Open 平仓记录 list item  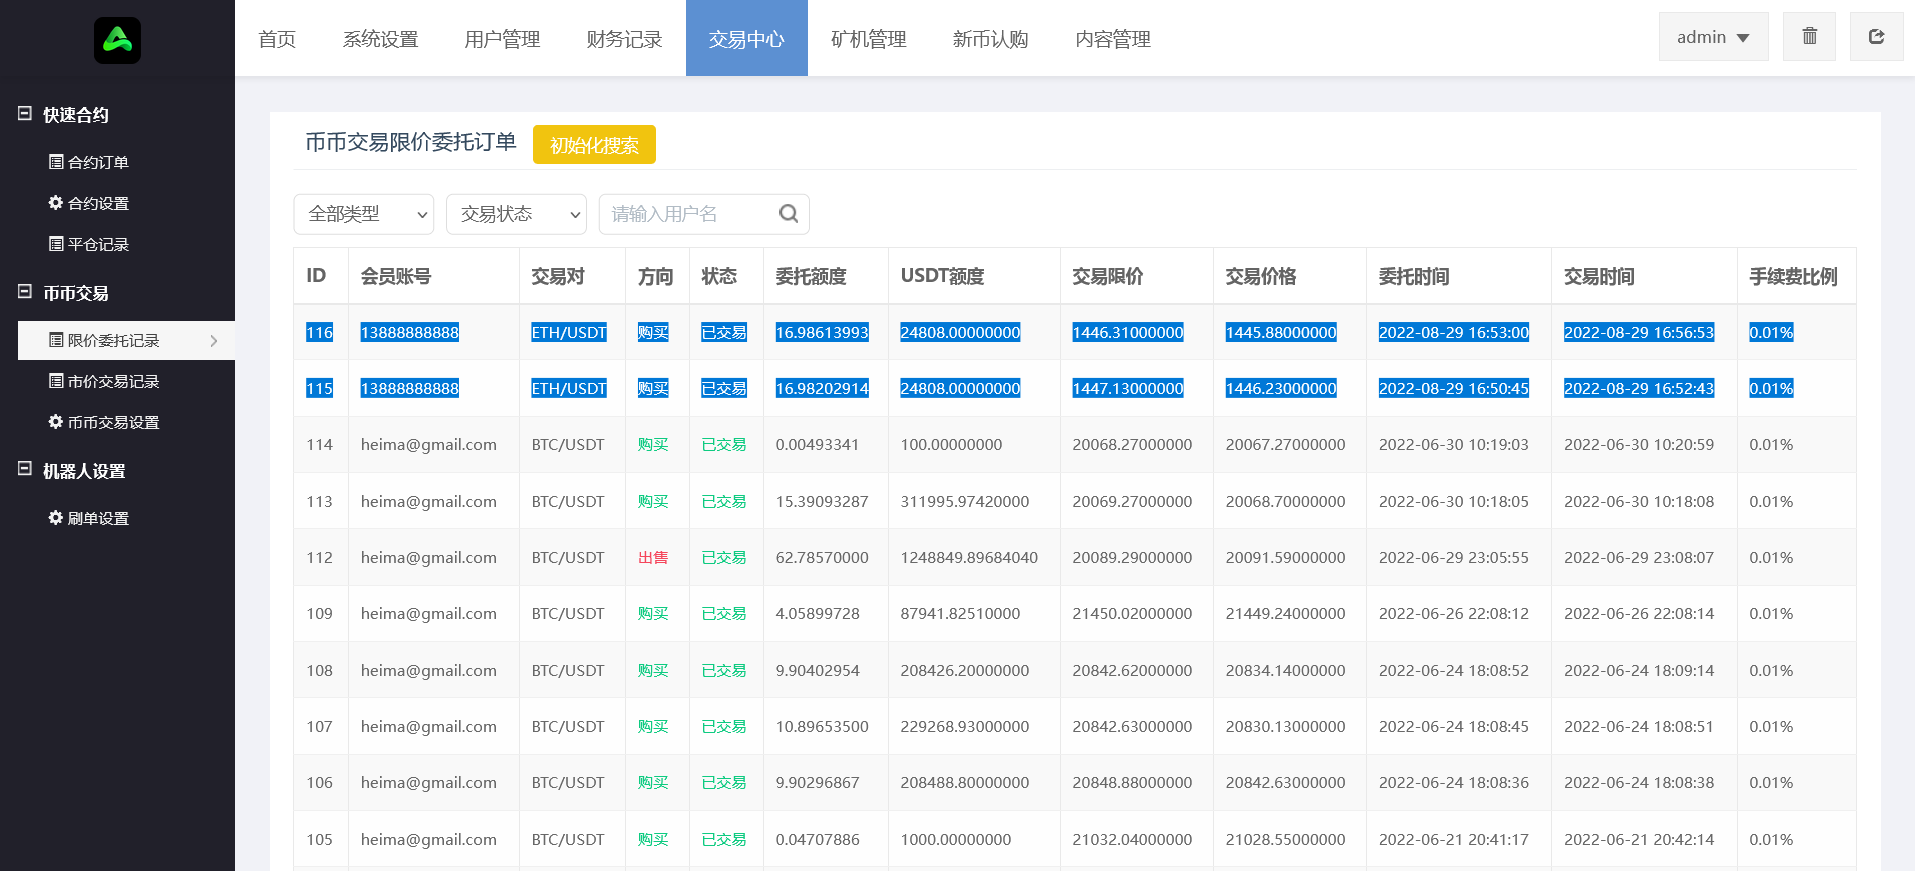click(x=89, y=244)
